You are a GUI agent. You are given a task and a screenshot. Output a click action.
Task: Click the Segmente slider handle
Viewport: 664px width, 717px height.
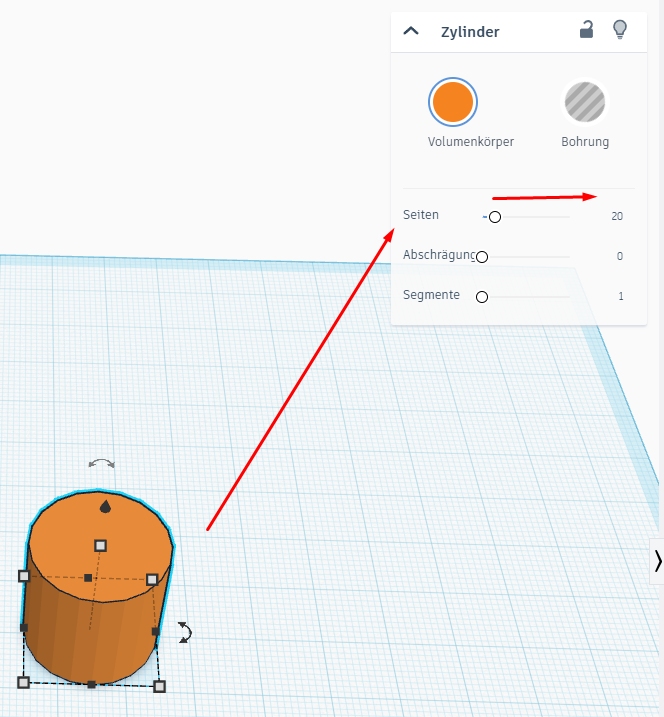482,297
